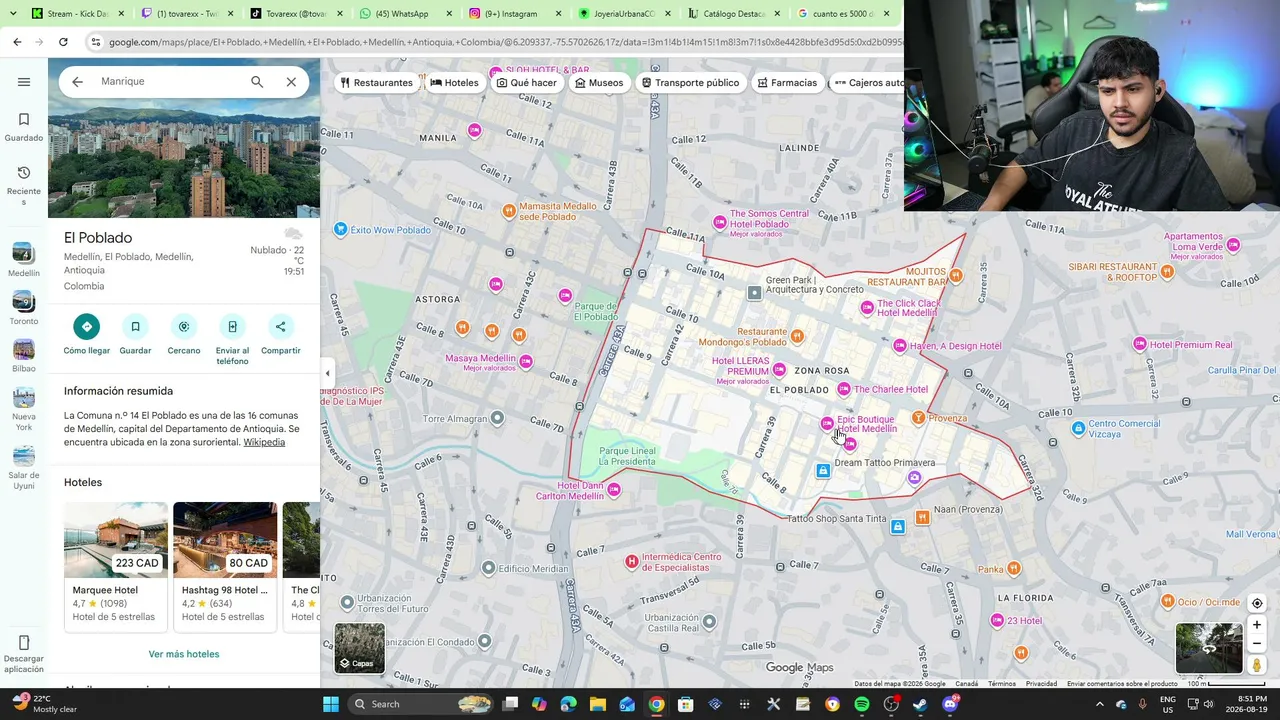1280x720 pixels.
Task: Open the Wikipedia link in summary
Action: (264, 442)
